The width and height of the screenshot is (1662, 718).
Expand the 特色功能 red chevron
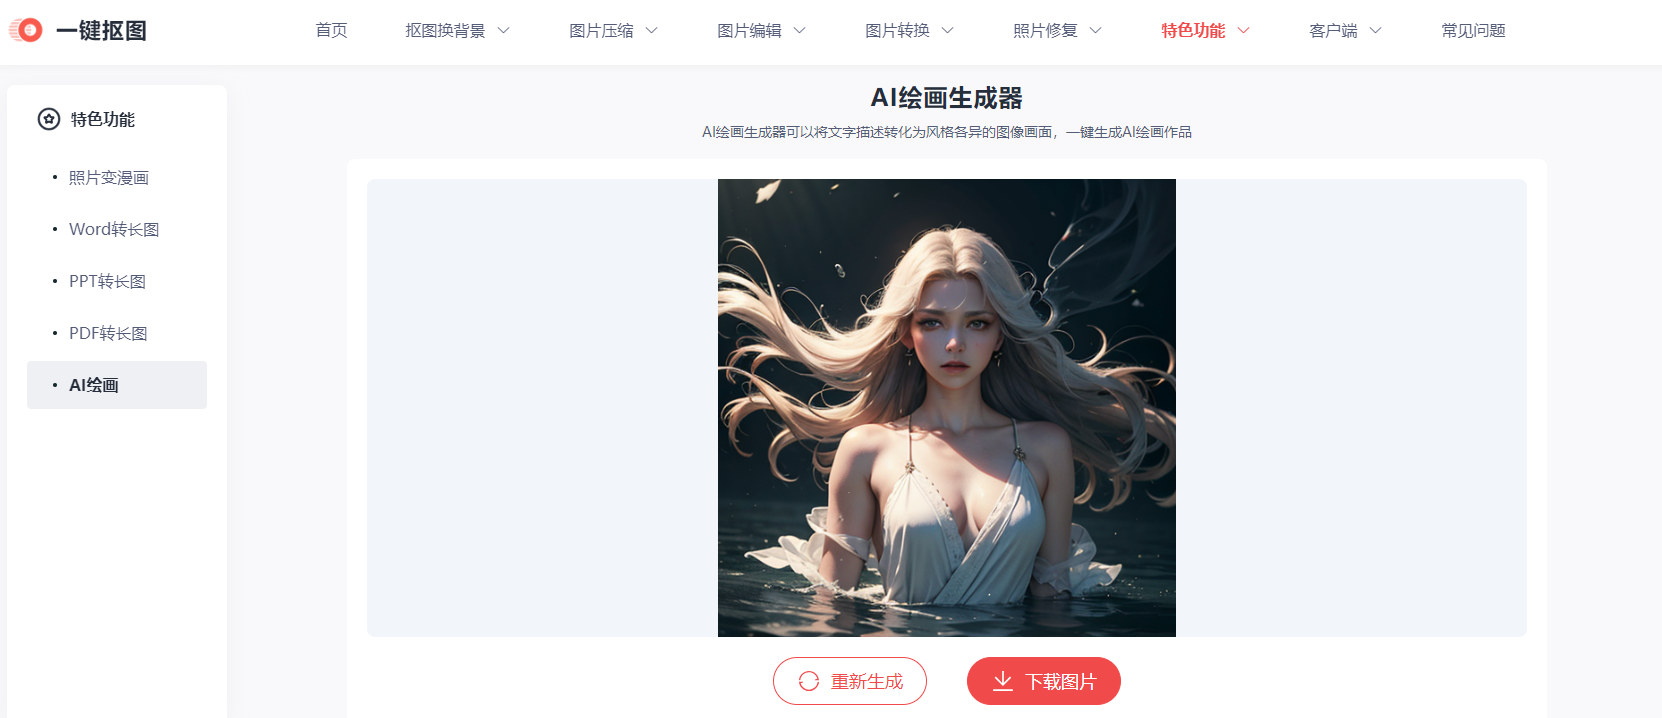coord(1244,31)
